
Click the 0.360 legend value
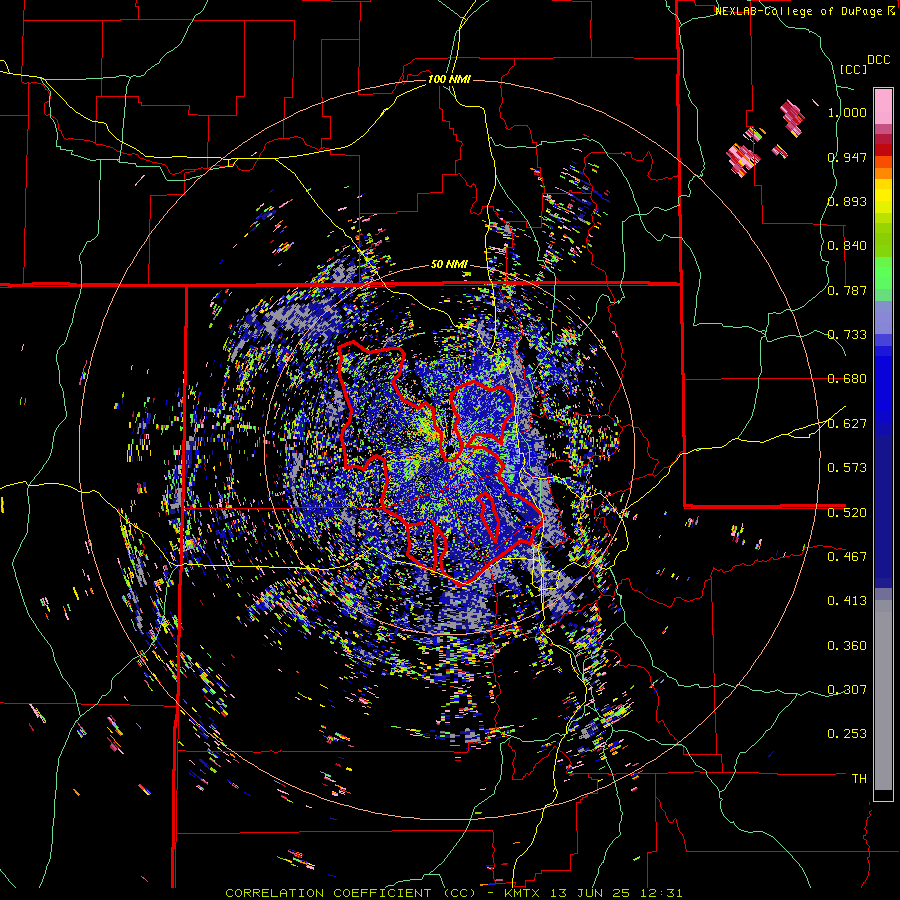click(x=847, y=646)
